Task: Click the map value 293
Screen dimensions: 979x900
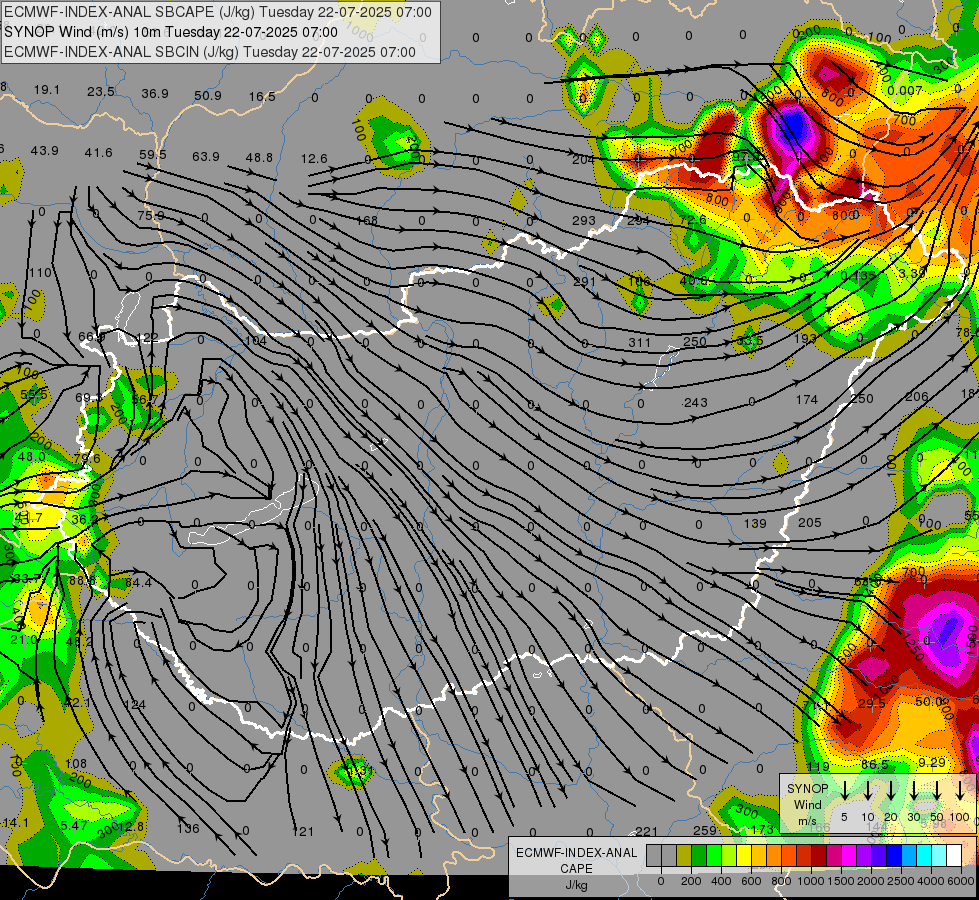Action: click(584, 220)
